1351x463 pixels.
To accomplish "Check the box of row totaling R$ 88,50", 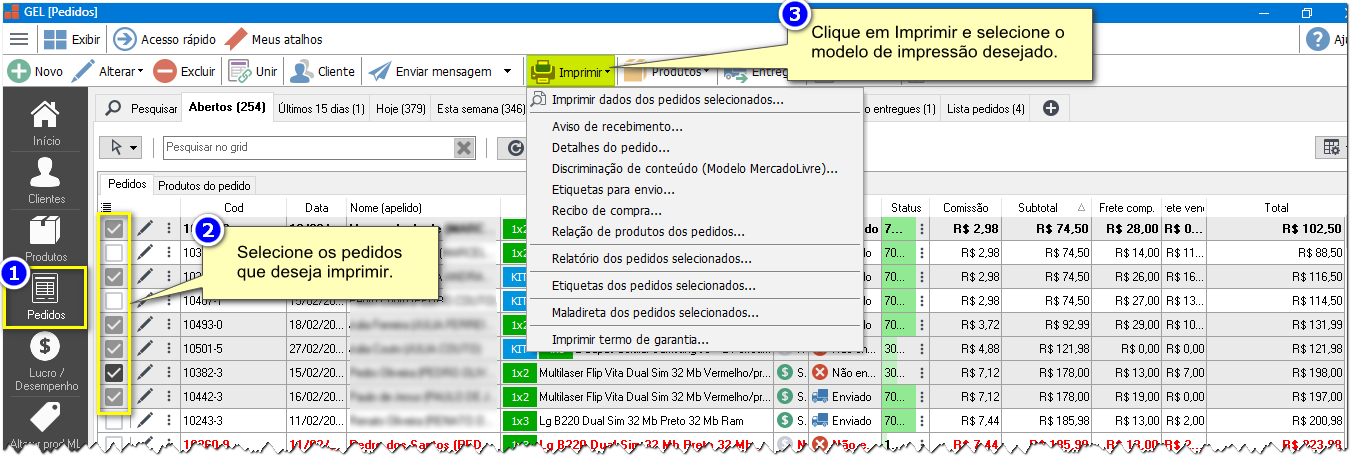I will pos(115,252).
